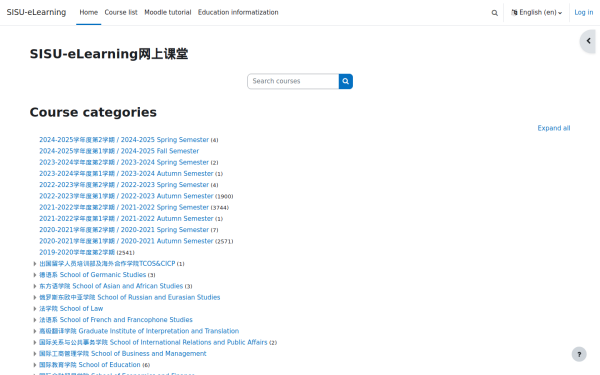Submit the course search with the blue search button

point(346,81)
